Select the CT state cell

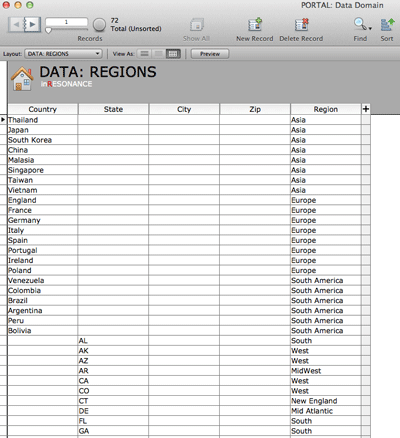113,401
